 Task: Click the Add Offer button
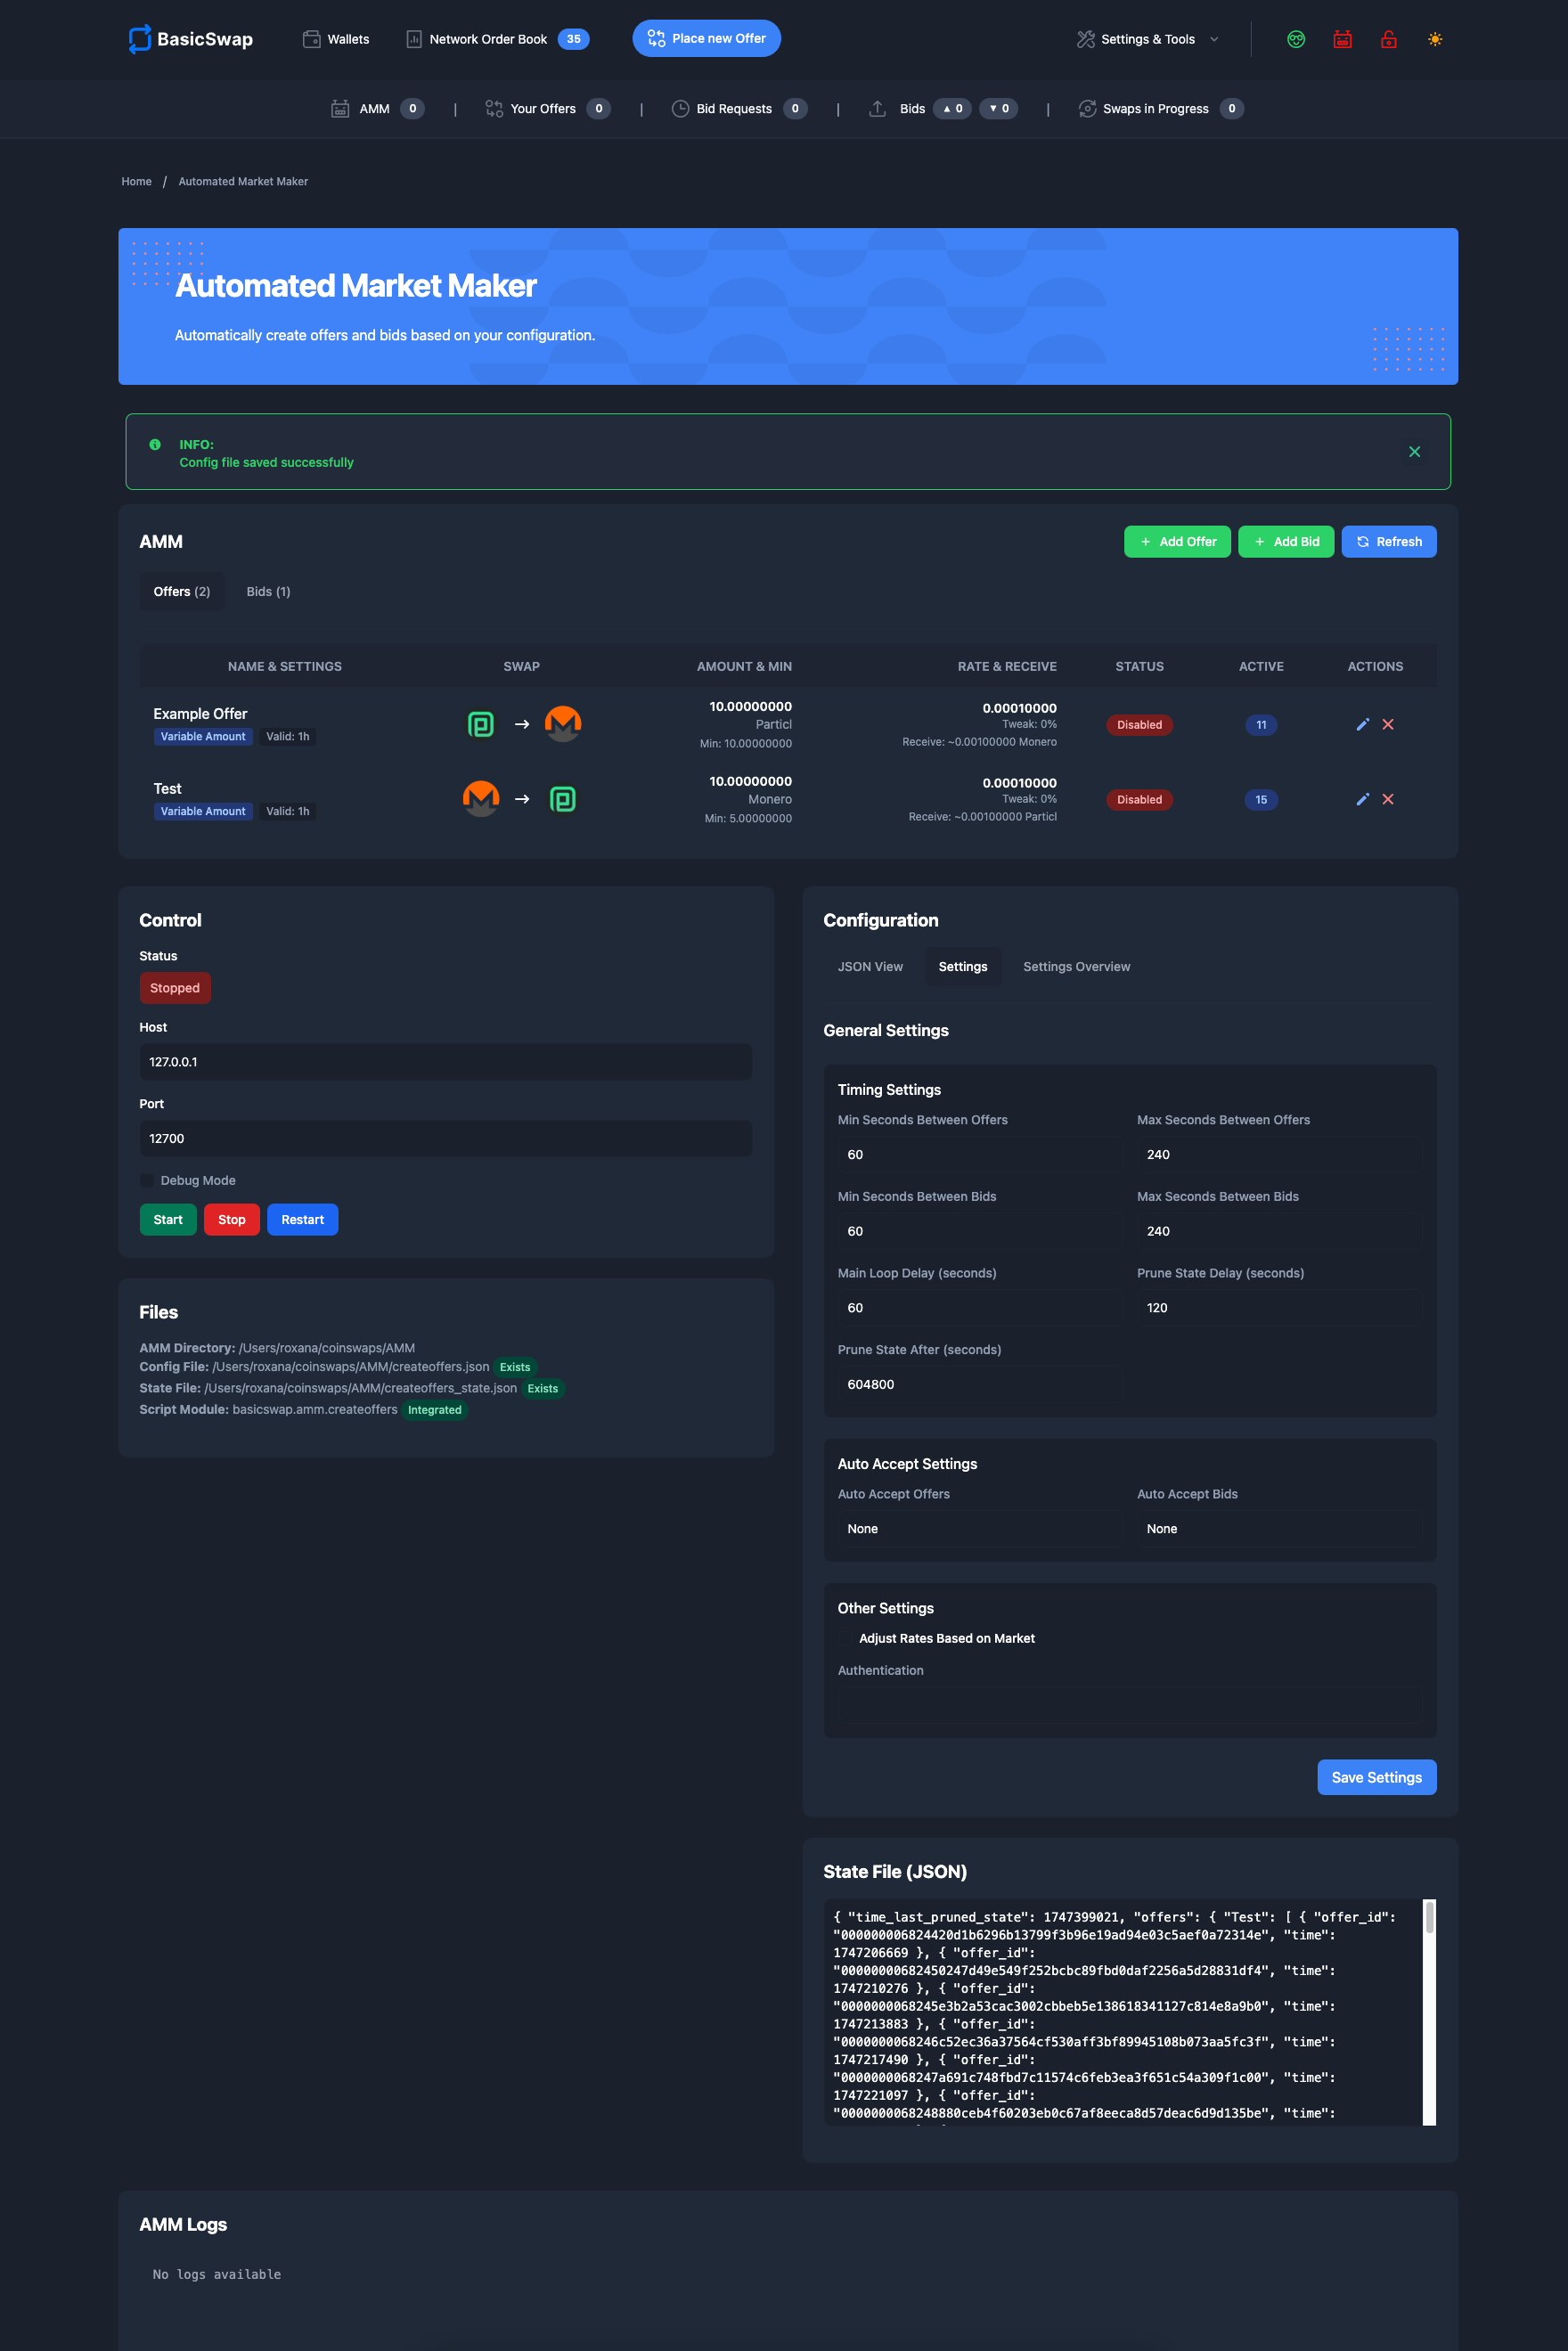pos(1177,542)
